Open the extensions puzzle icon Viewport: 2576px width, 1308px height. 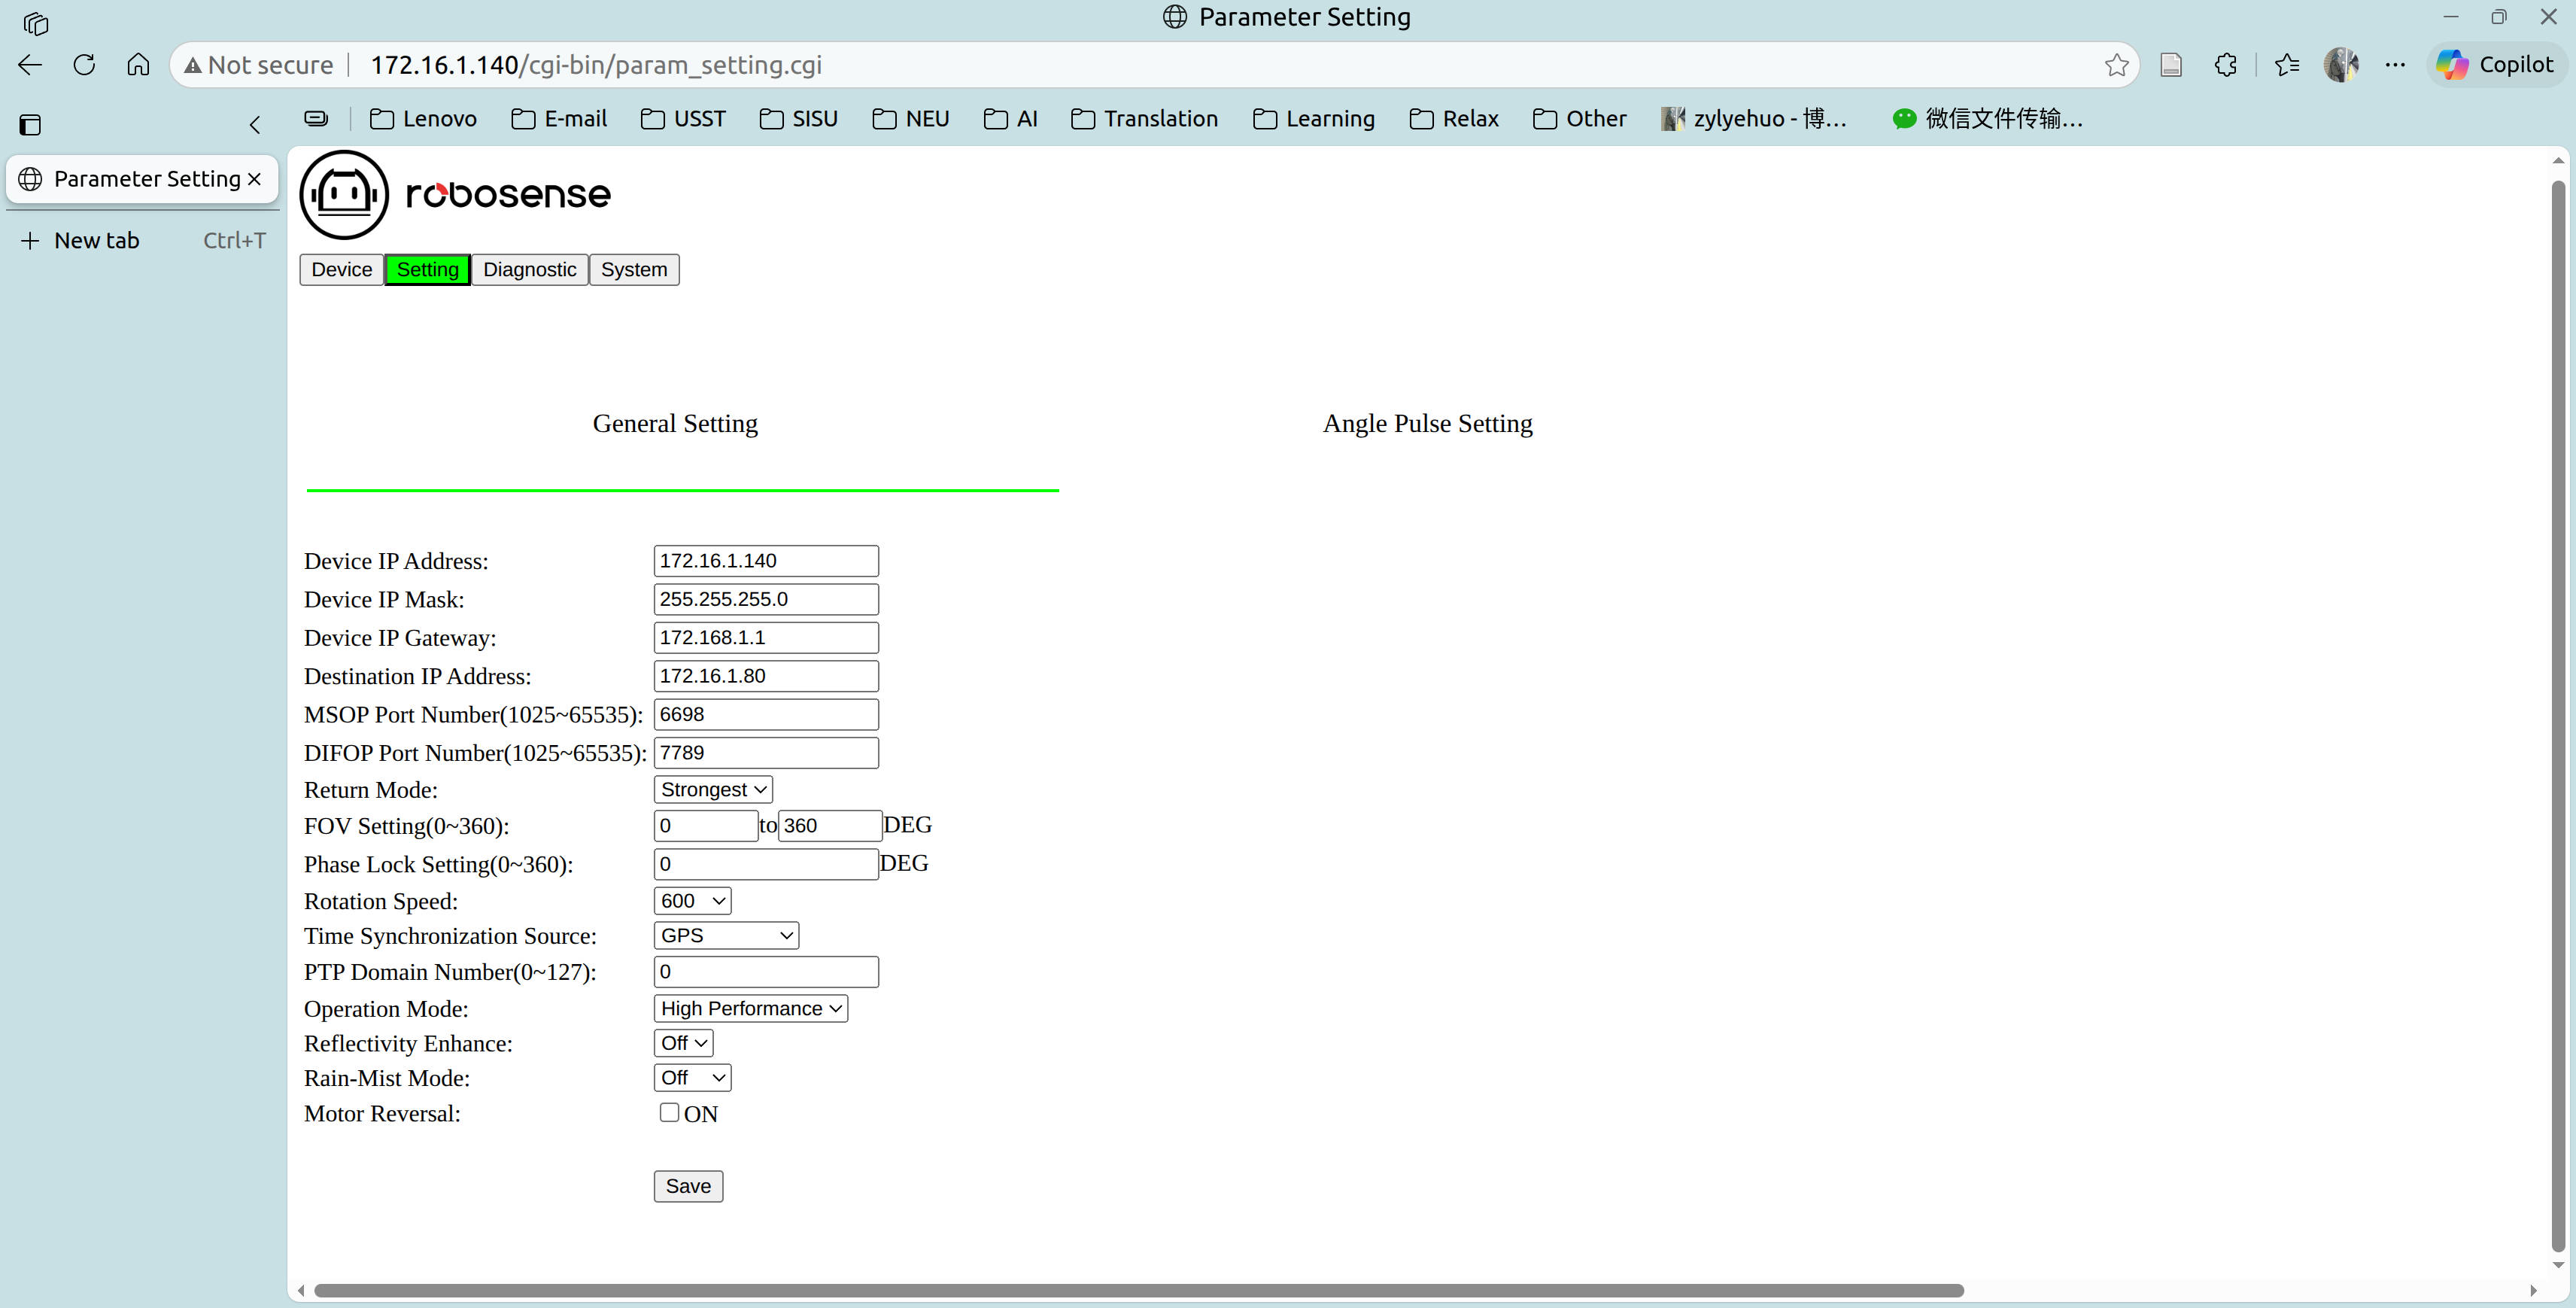pyautogui.click(x=2225, y=65)
